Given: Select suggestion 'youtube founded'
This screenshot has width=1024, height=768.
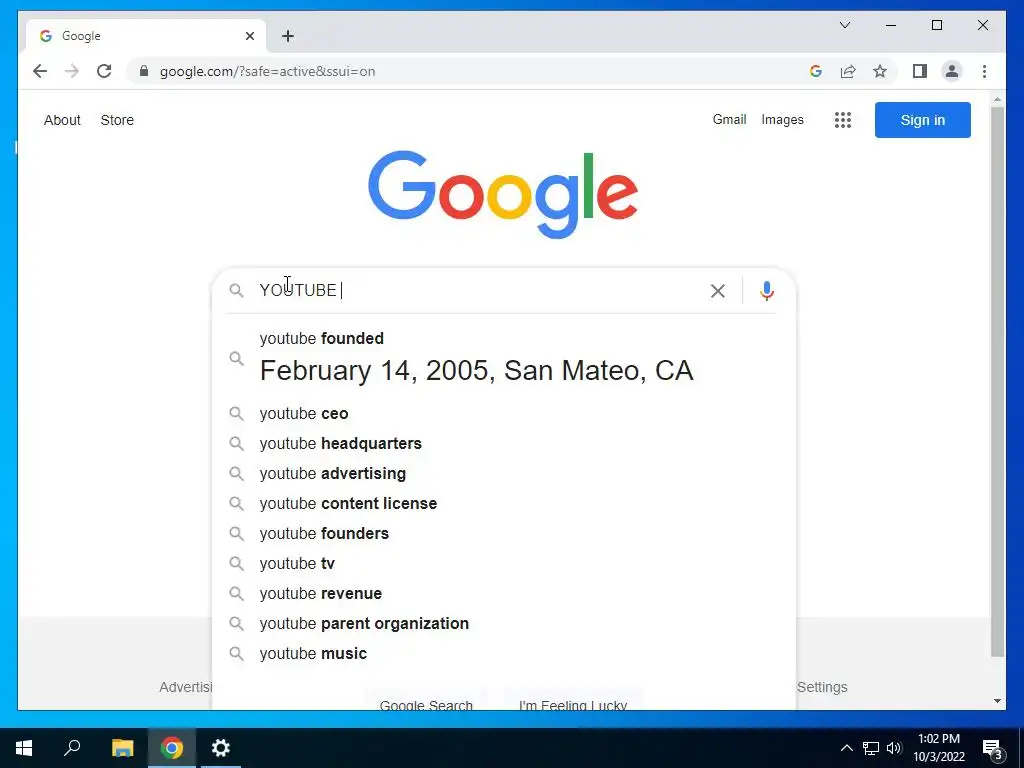Looking at the screenshot, I should (502, 359).
